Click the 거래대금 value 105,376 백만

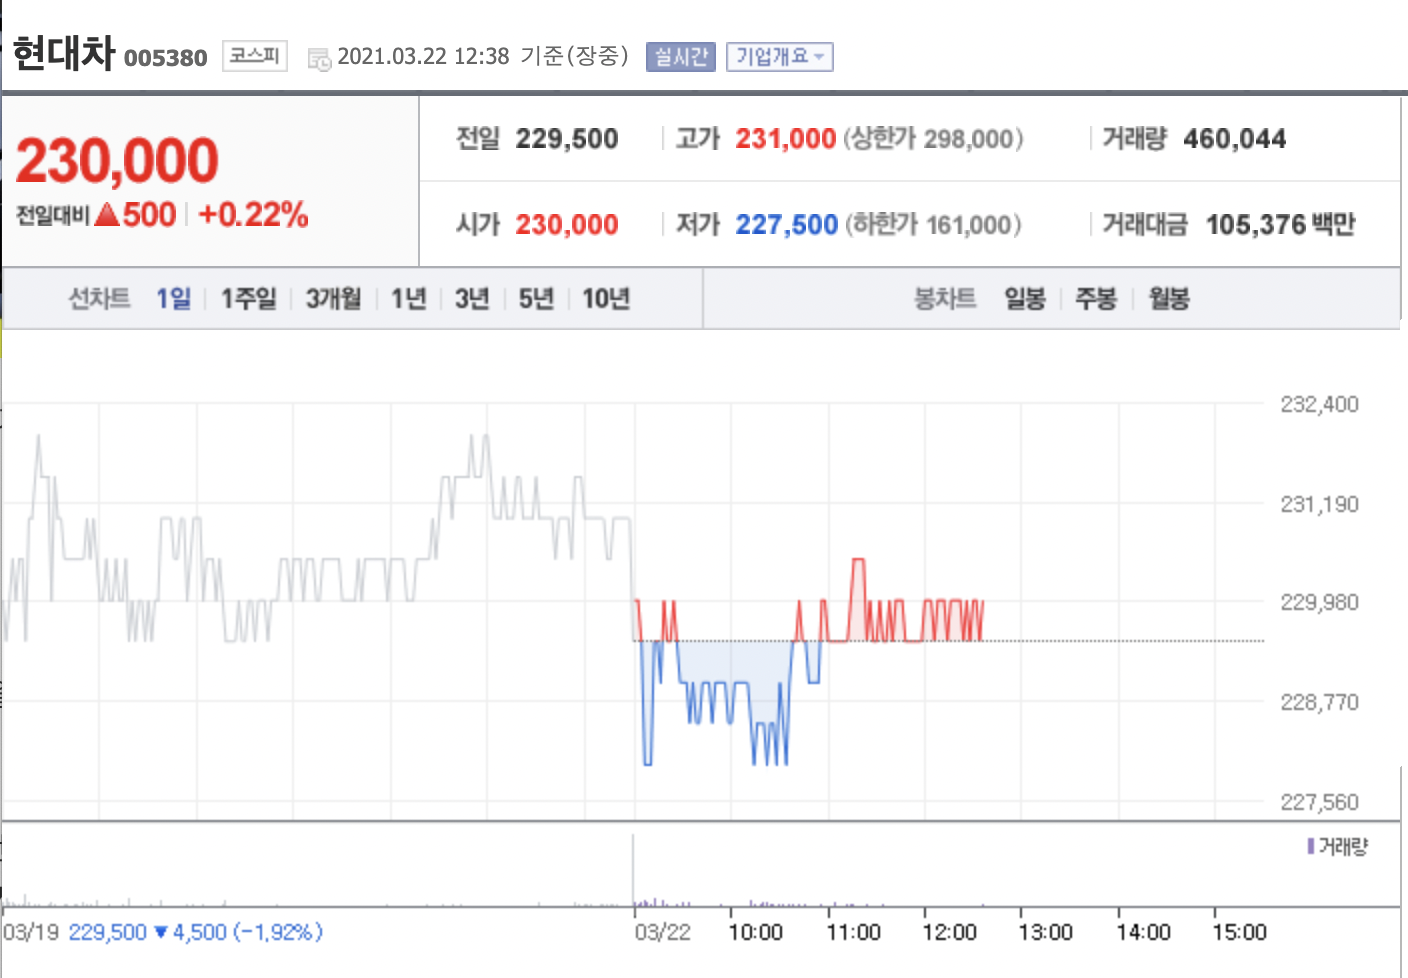click(x=1281, y=225)
